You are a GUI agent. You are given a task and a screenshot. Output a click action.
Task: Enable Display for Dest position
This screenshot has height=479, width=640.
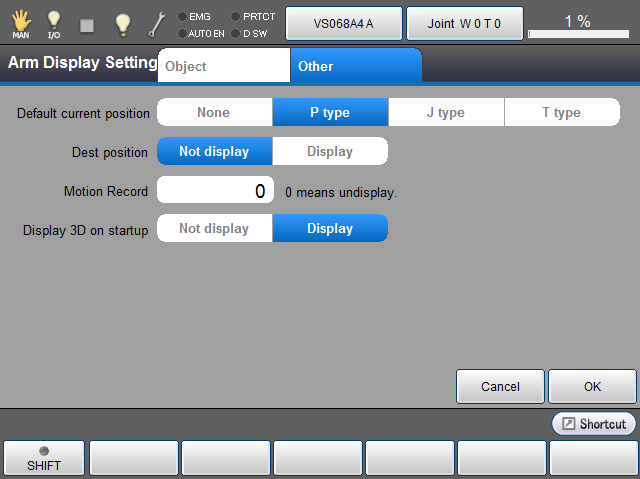click(x=330, y=152)
